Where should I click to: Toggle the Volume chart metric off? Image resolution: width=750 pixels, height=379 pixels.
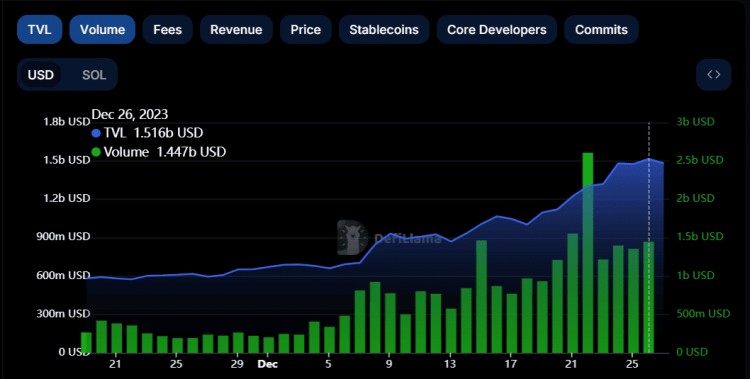102,30
